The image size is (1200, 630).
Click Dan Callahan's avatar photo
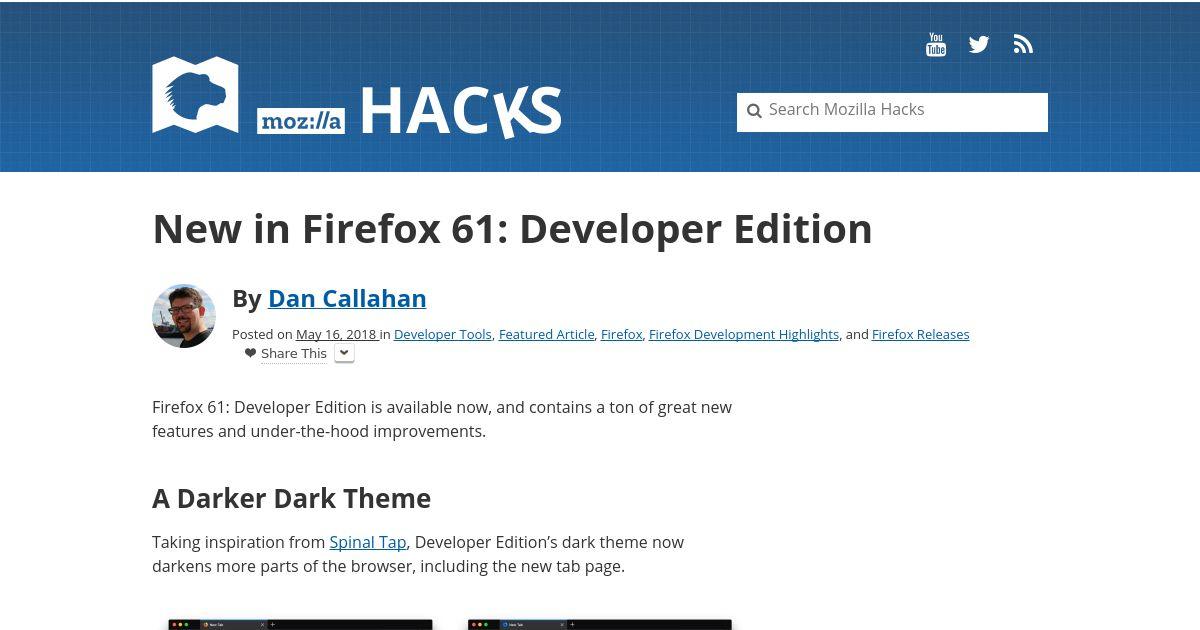point(184,316)
